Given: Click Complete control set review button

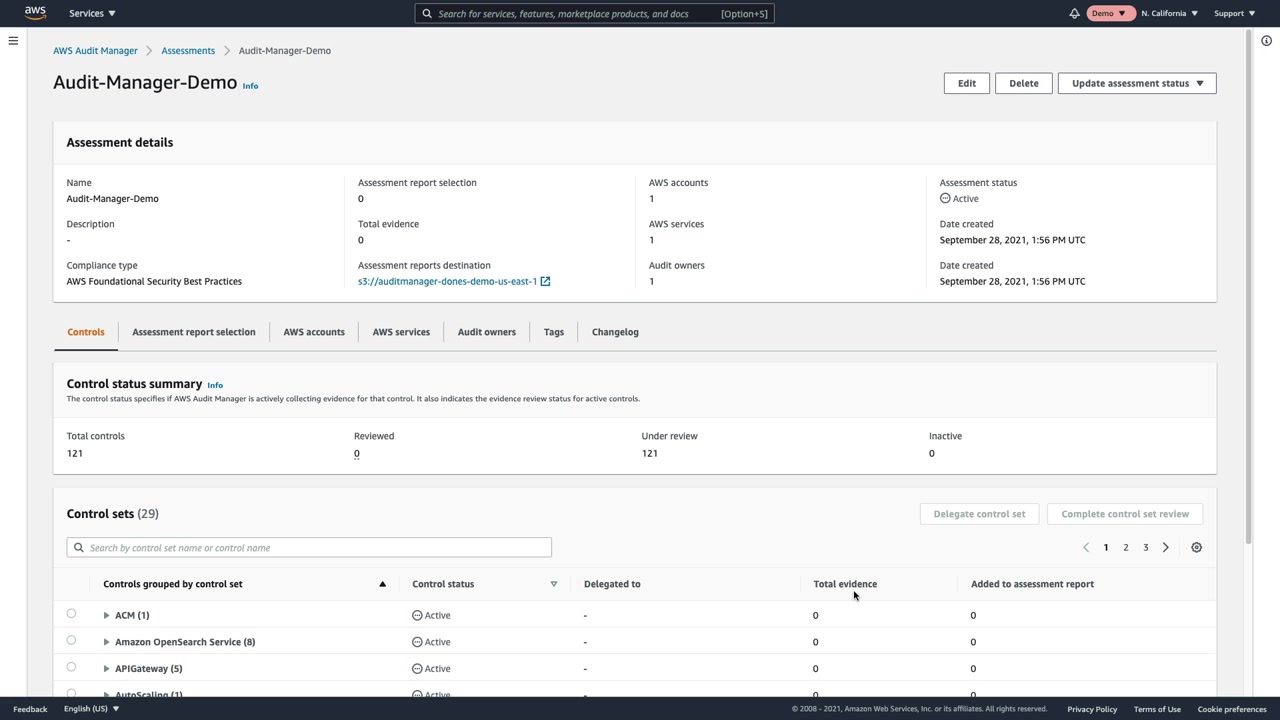Looking at the screenshot, I should pos(1125,514).
